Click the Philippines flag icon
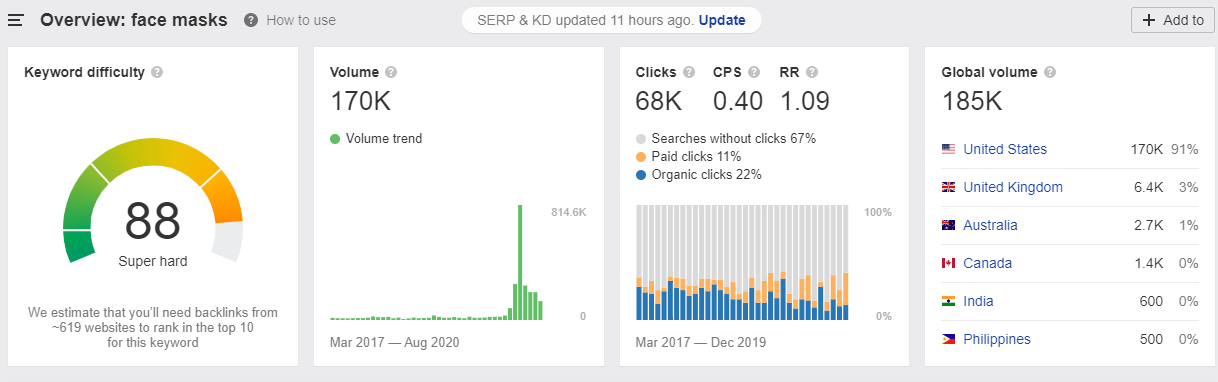This screenshot has width=1218, height=382. click(x=949, y=339)
